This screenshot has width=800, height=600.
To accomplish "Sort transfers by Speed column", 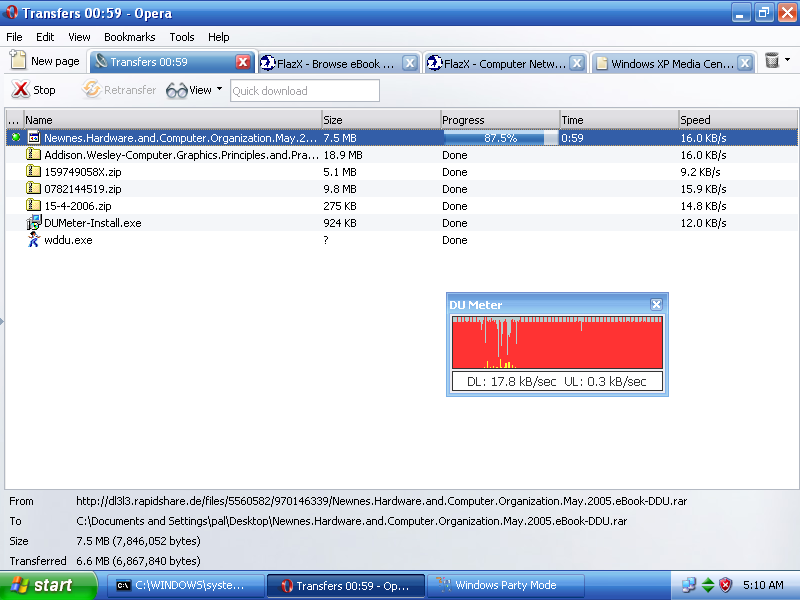I will click(738, 119).
